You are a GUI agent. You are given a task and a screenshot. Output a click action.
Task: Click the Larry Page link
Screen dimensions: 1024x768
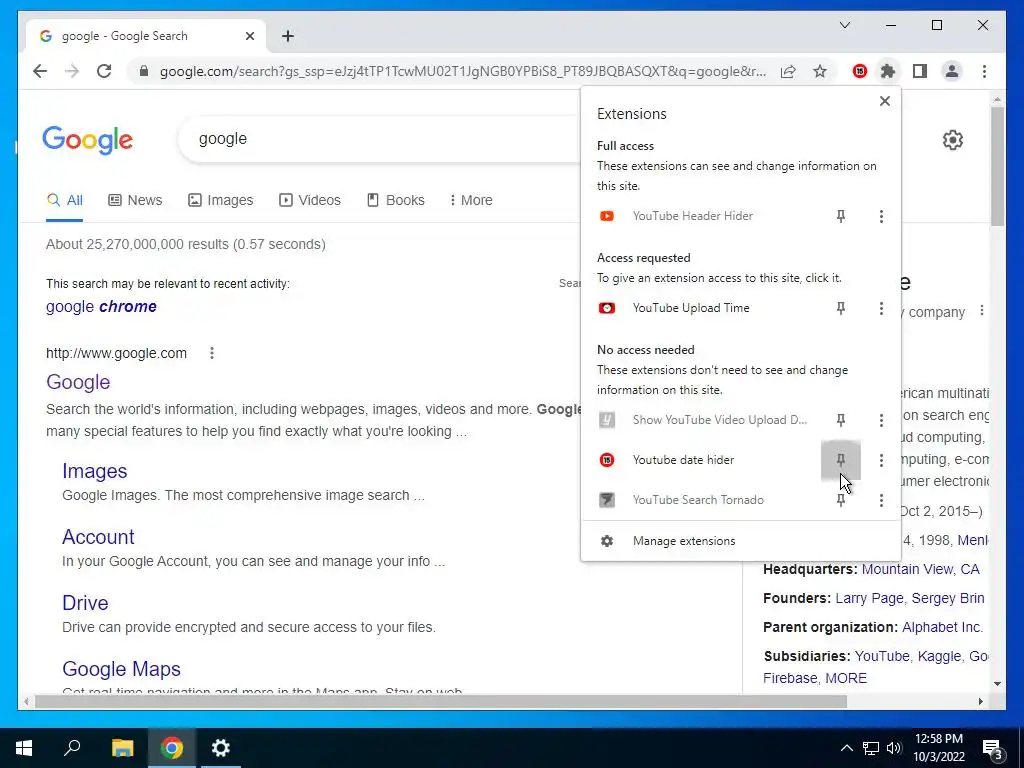click(869, 598)
